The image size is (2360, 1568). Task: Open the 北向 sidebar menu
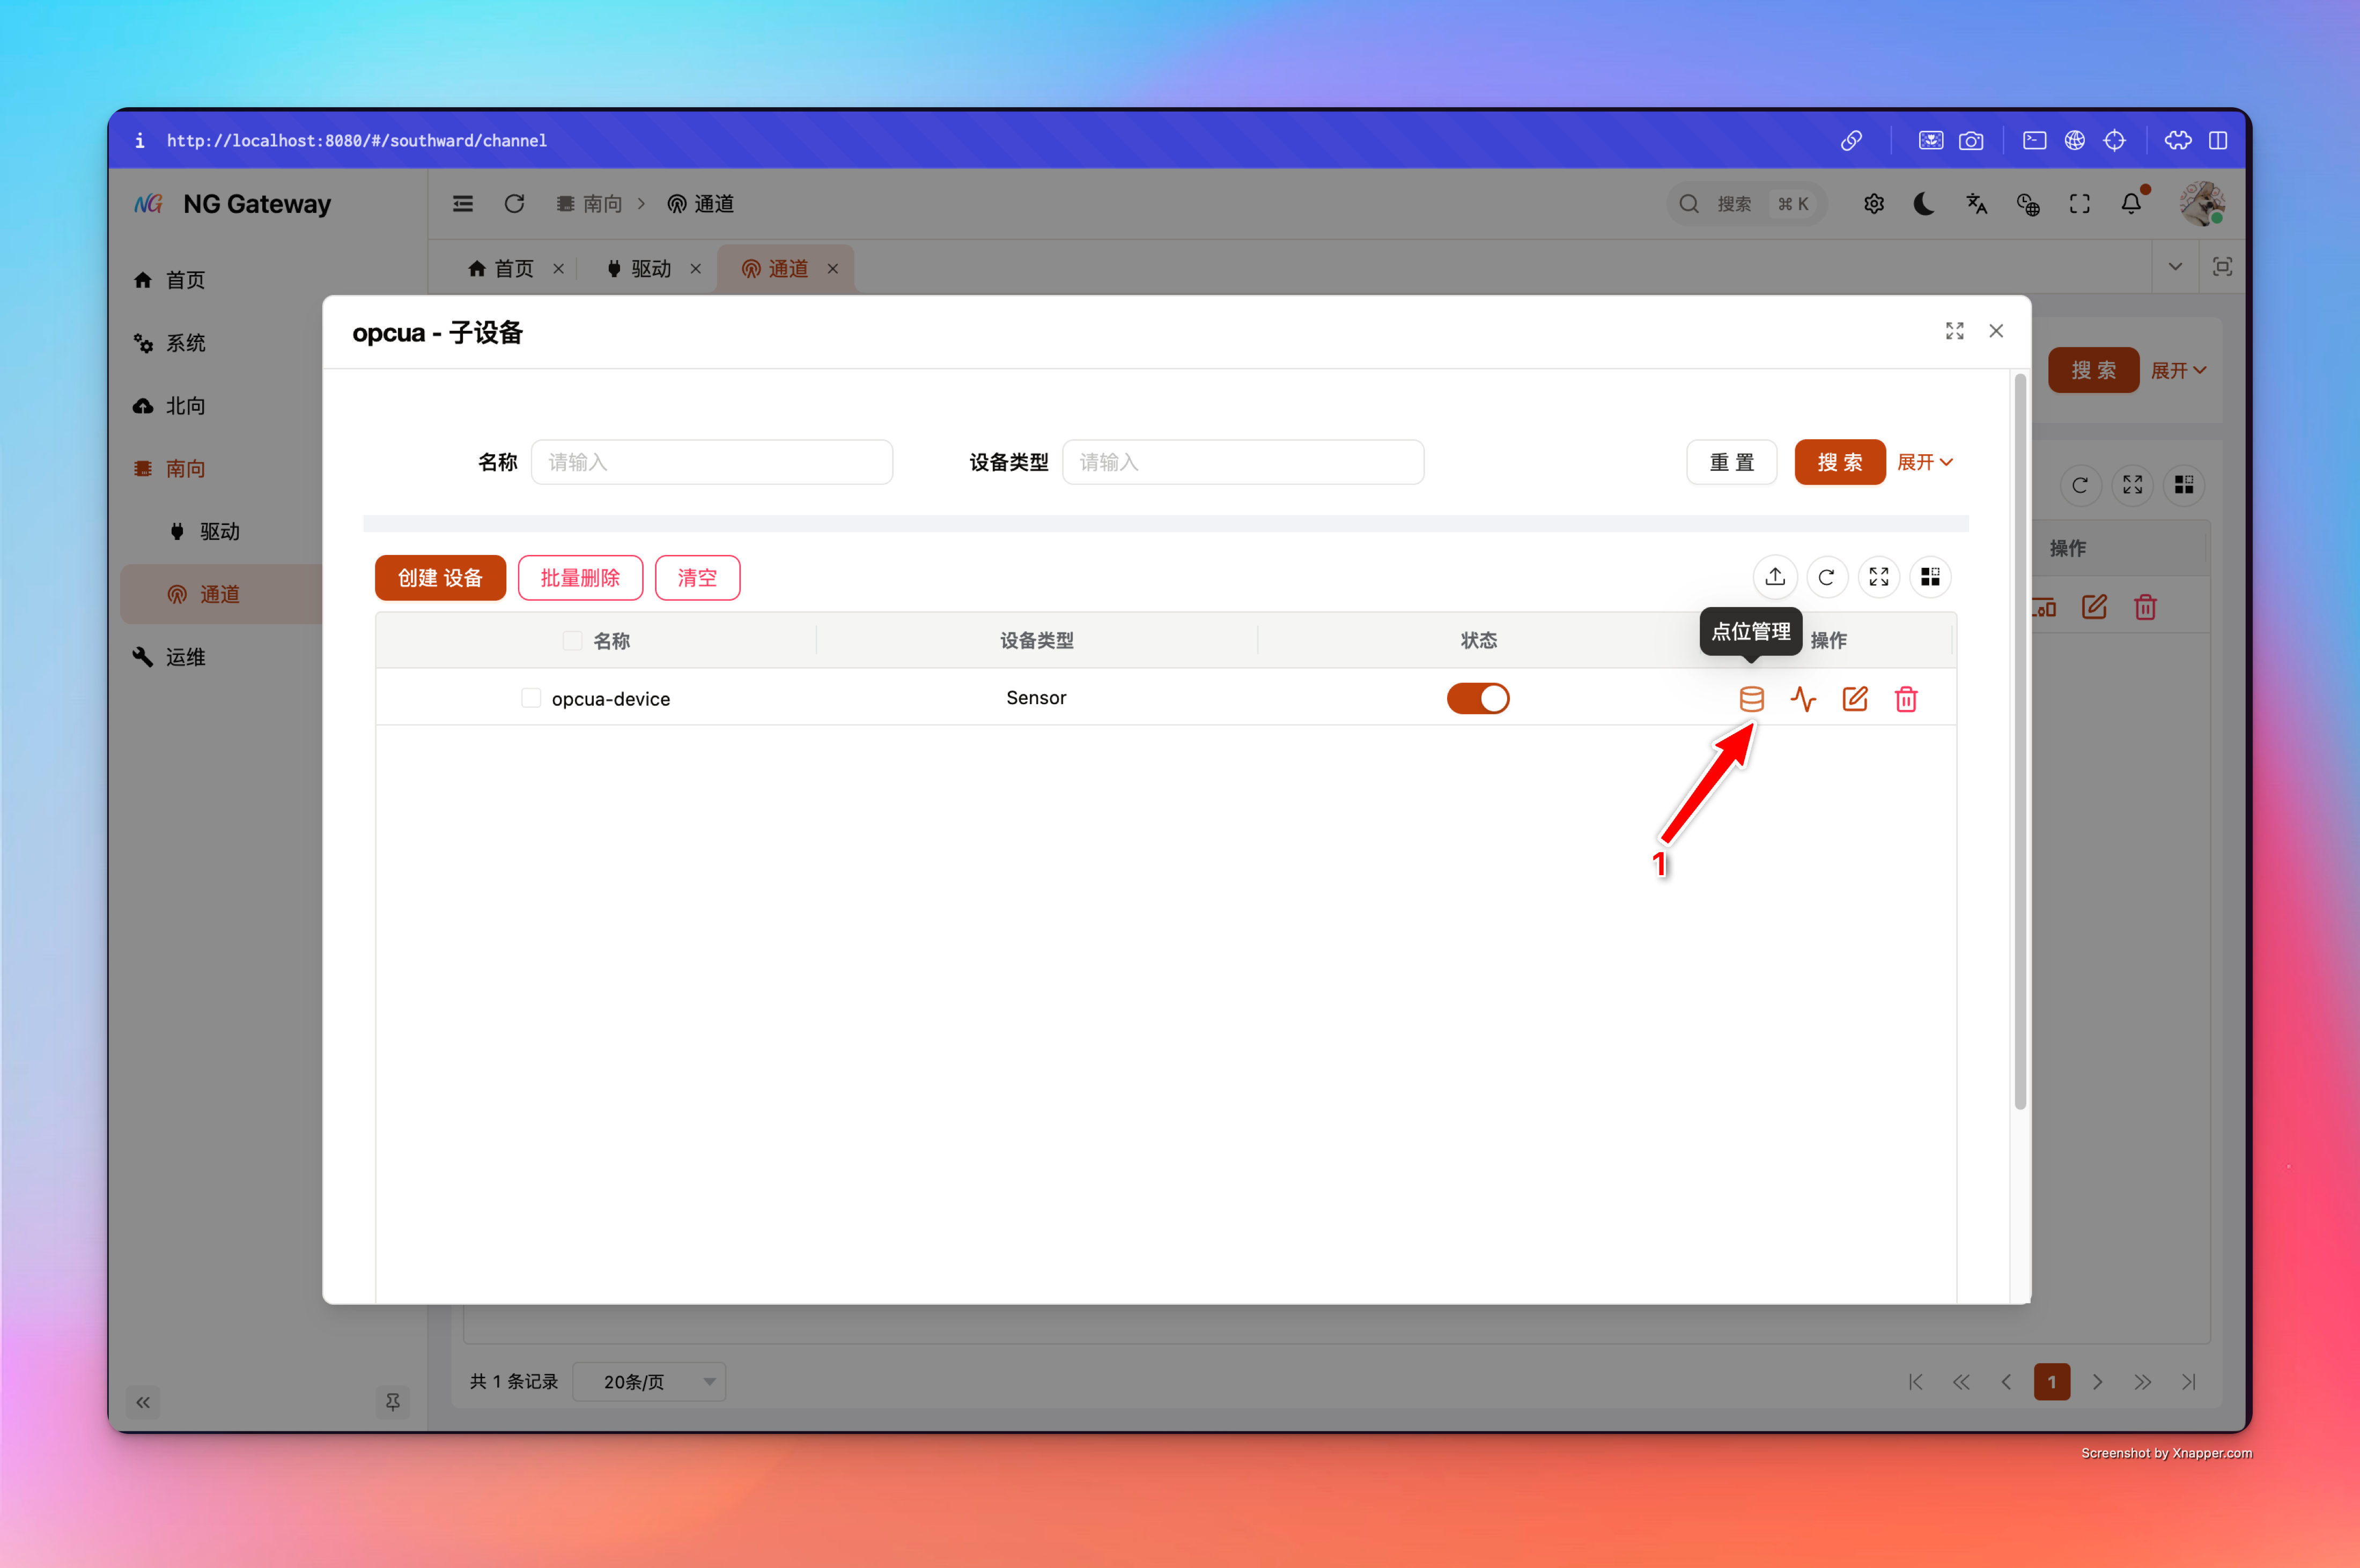click(x=186, y=405)
